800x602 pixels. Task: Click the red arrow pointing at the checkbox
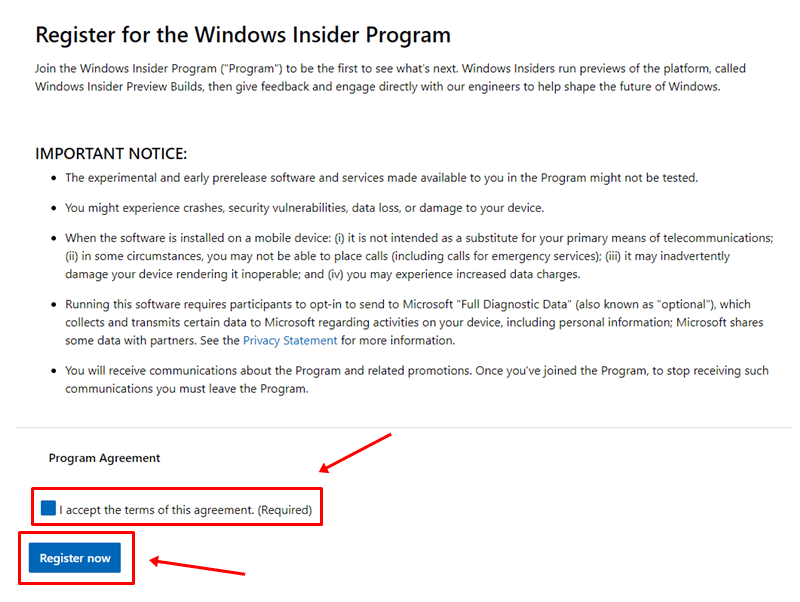355,452
